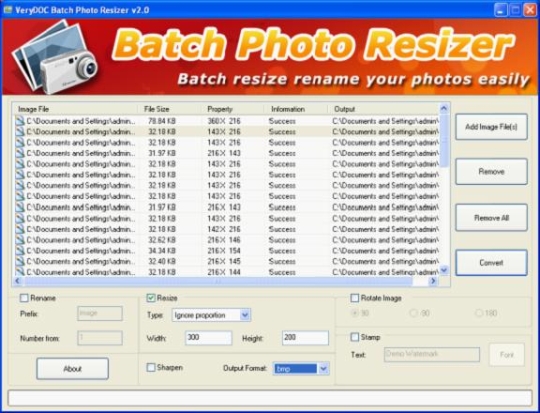
Task: Select the "216× 146" property cell
Action: (x=224, y=240)
